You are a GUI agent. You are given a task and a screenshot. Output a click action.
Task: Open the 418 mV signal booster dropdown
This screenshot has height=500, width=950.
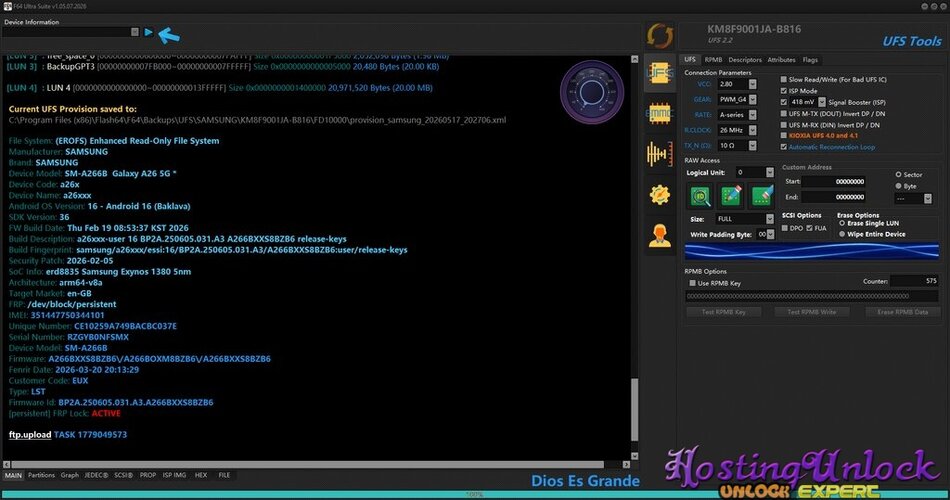822,102
